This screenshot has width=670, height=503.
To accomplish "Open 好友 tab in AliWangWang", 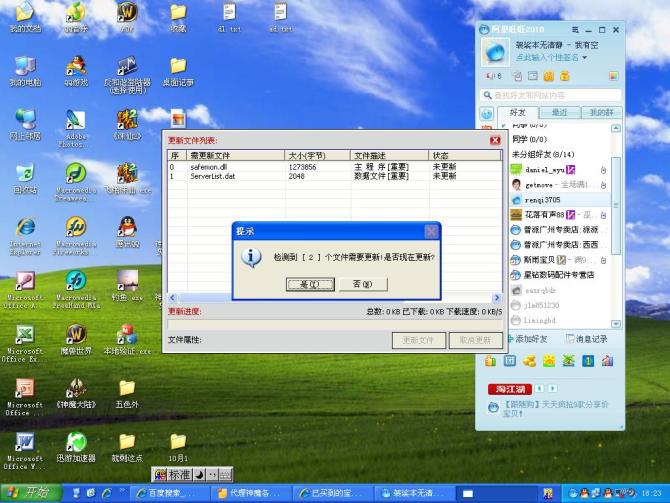I will (x=517, y=113).
